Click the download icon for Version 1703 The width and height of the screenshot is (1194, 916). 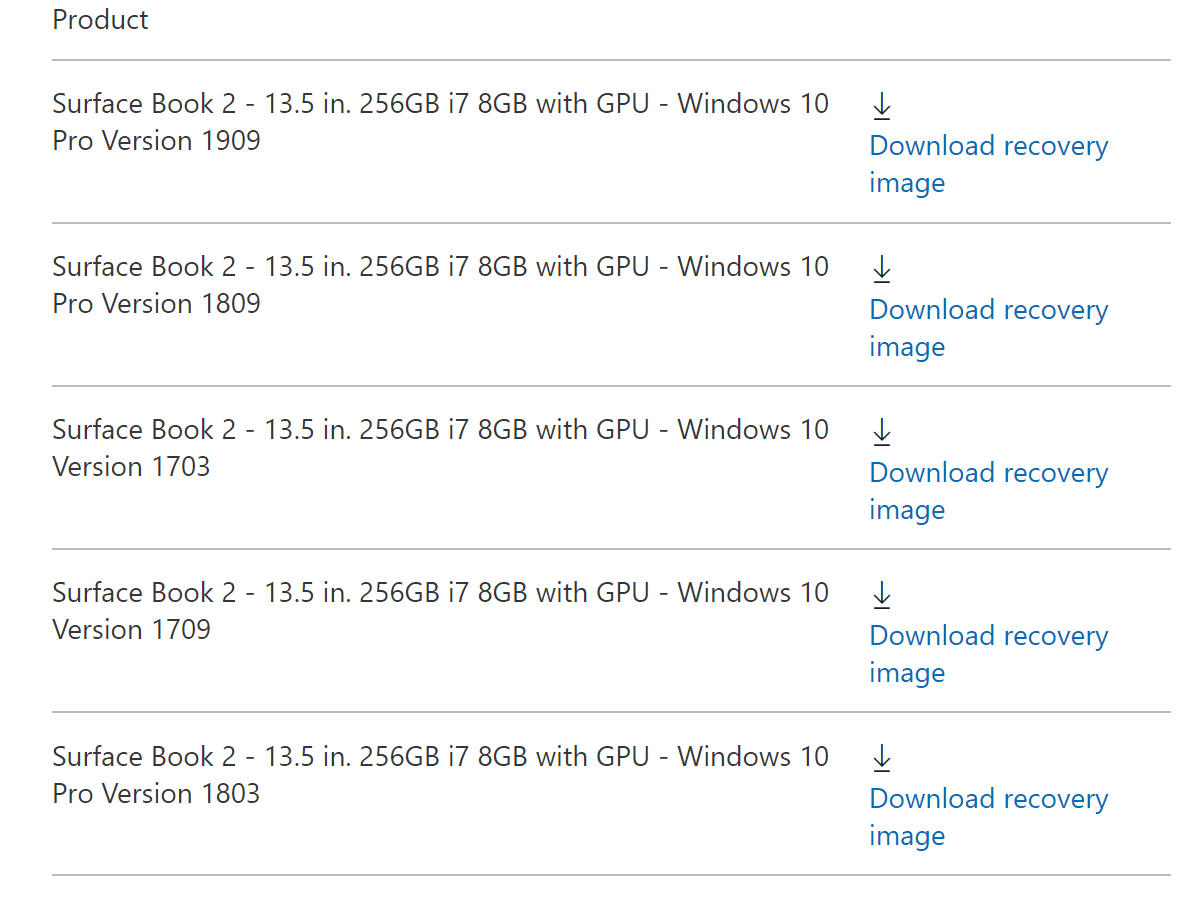[881, 430]
